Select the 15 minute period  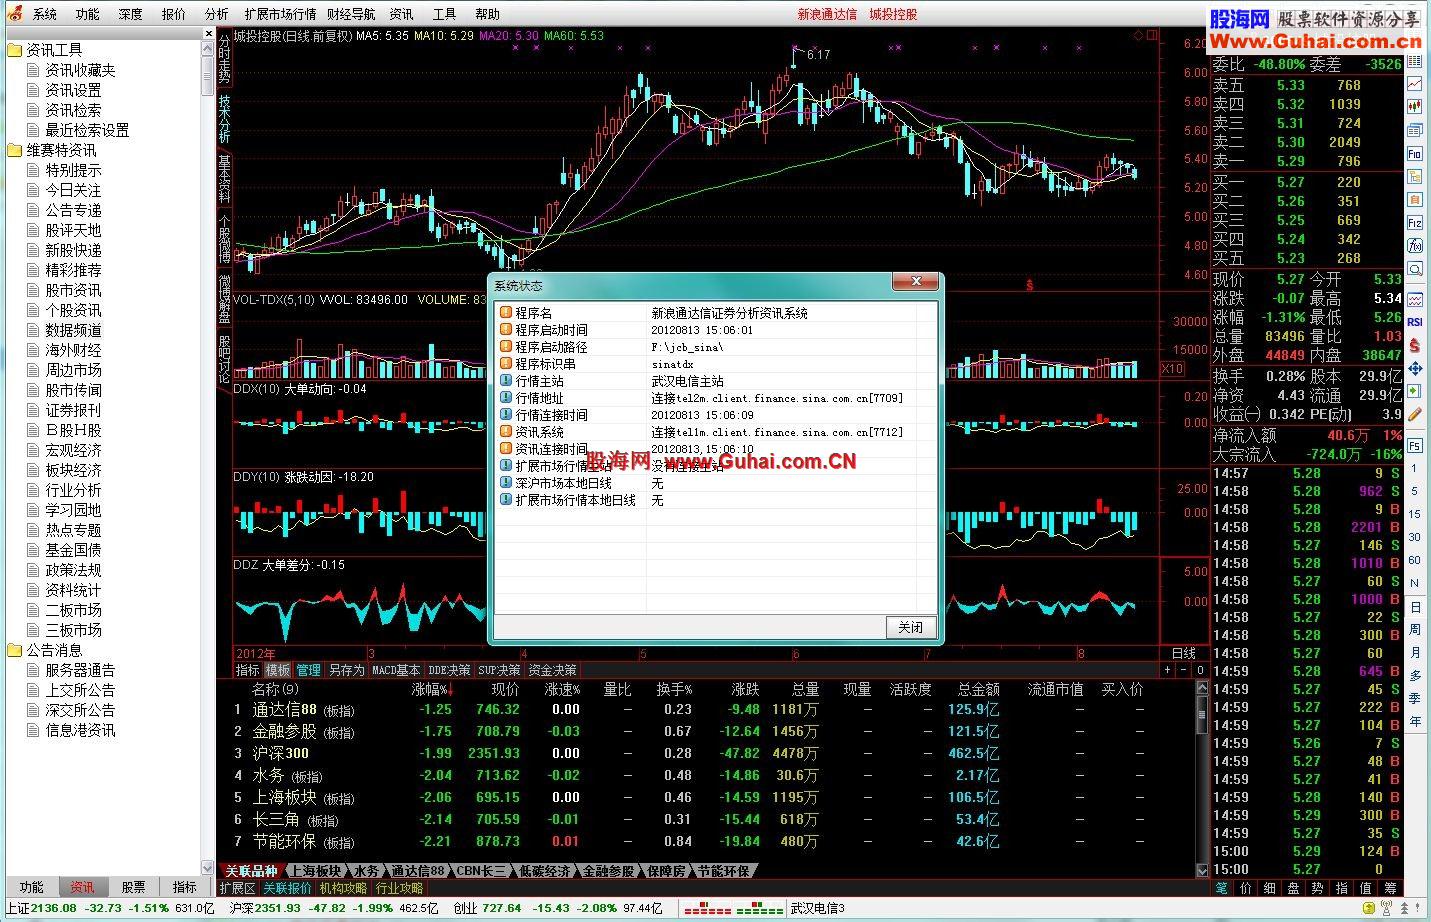click(x=1415, y=514)
